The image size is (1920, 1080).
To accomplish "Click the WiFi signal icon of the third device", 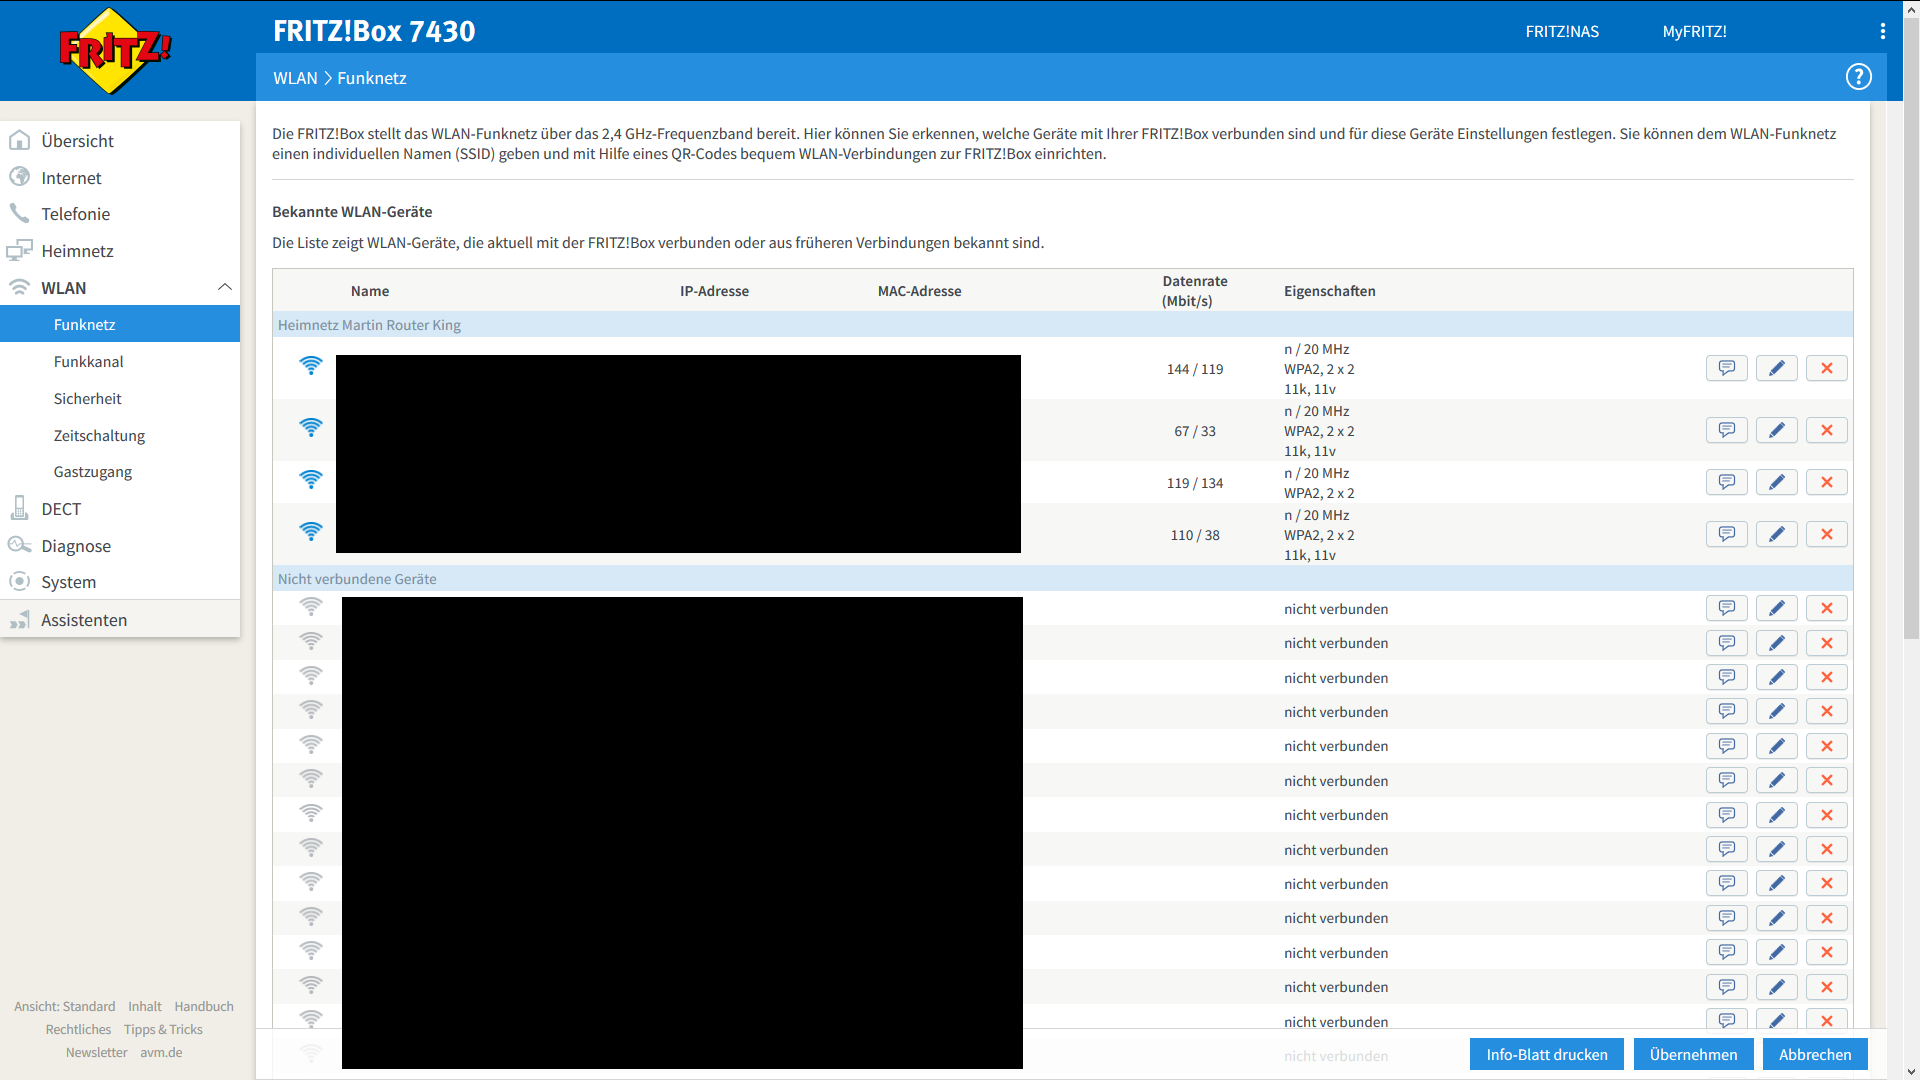I will 311,479.
